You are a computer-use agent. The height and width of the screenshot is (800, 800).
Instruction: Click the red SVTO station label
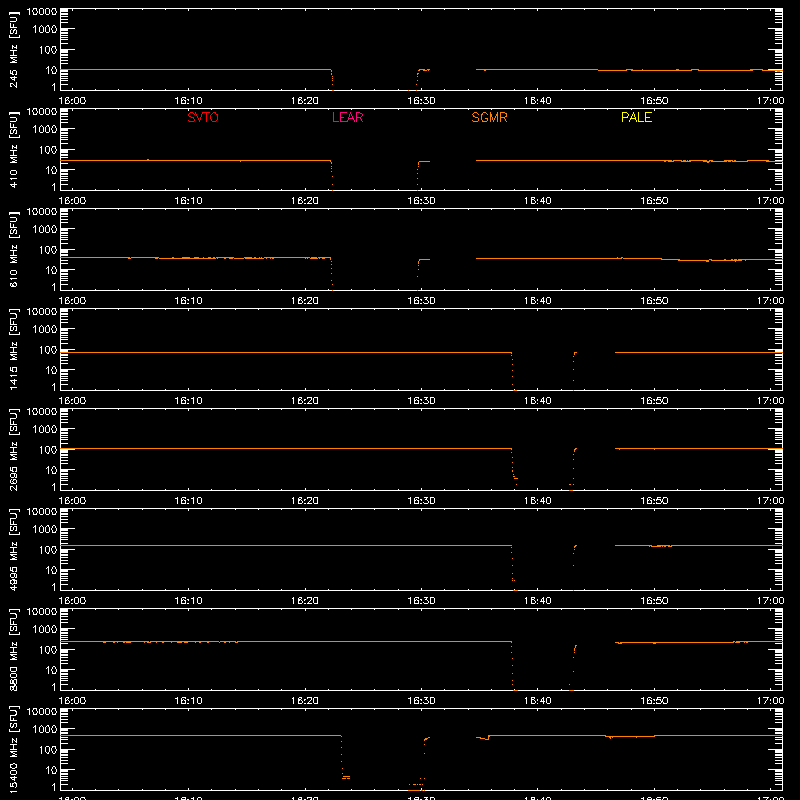pyautogui.click(x=203, y=117)
